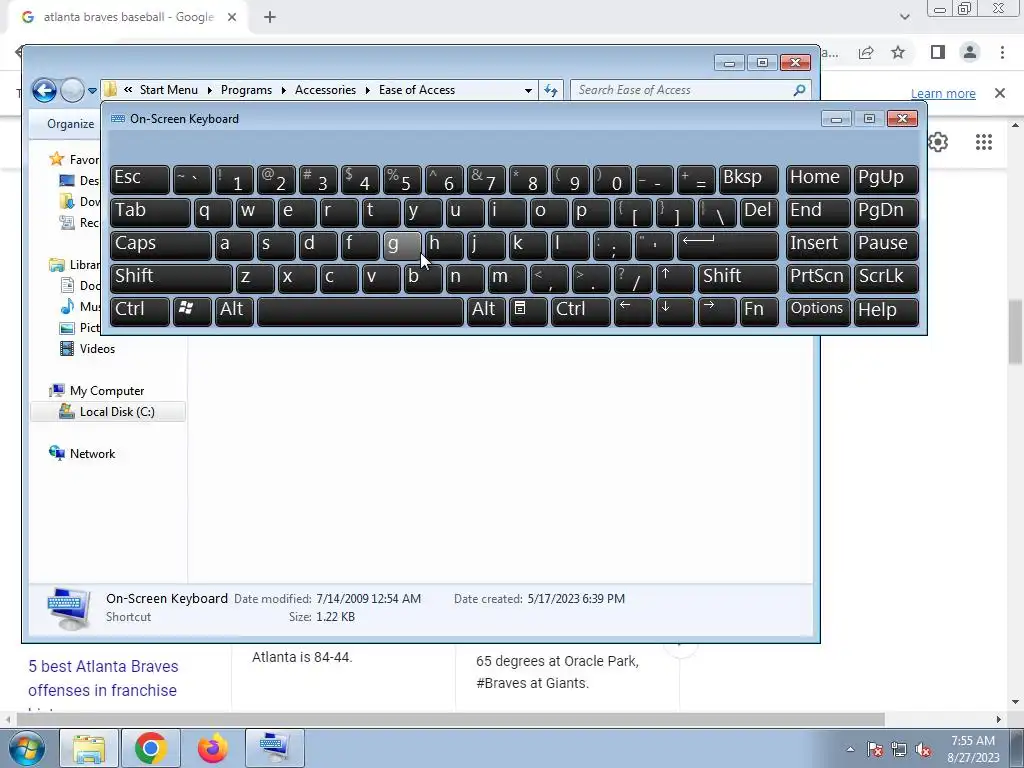Click Ease of Access in the address breadcrumb
This screenshot has width=1024, height=768.
click(417, 90)
